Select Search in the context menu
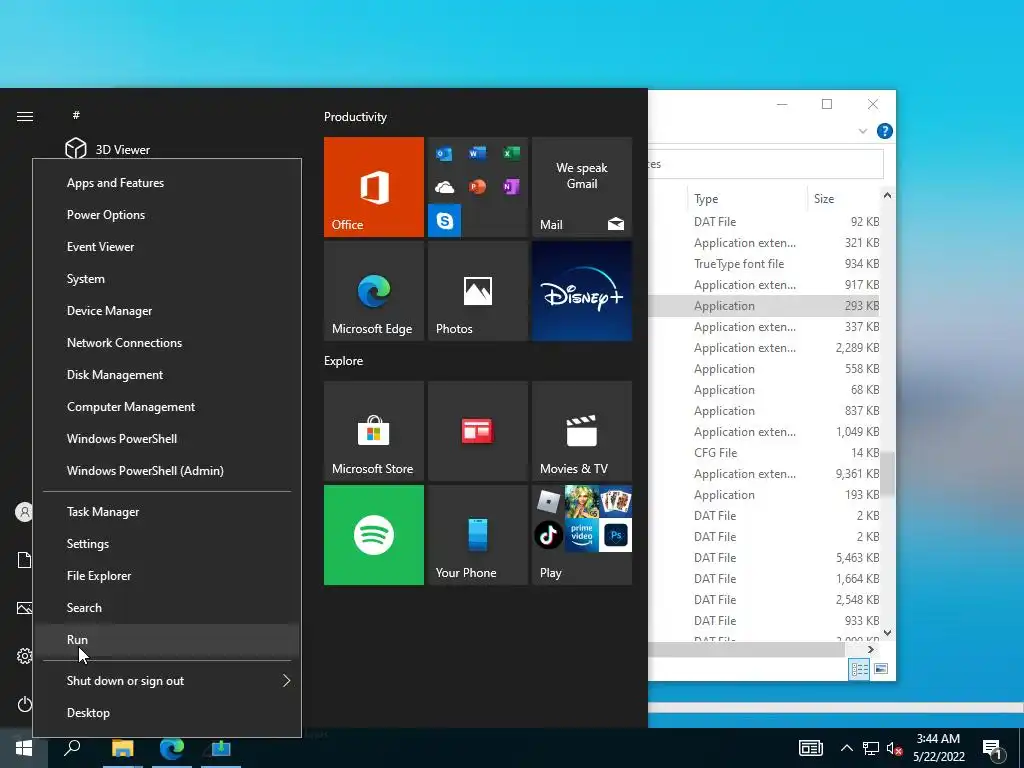The image size is (1024, 768). (x=168, y=608)
